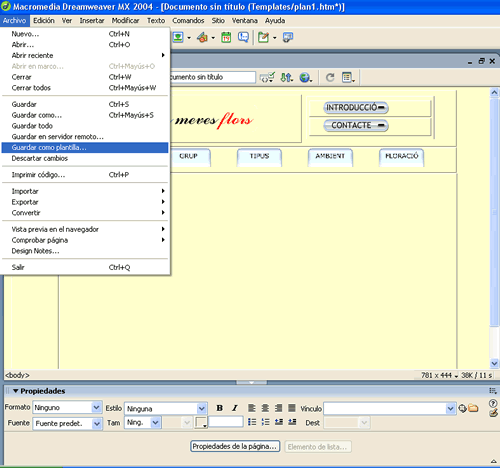
Task: Click the Text Outdent icon
Action: pyautogui.click(x=279, y=422)
